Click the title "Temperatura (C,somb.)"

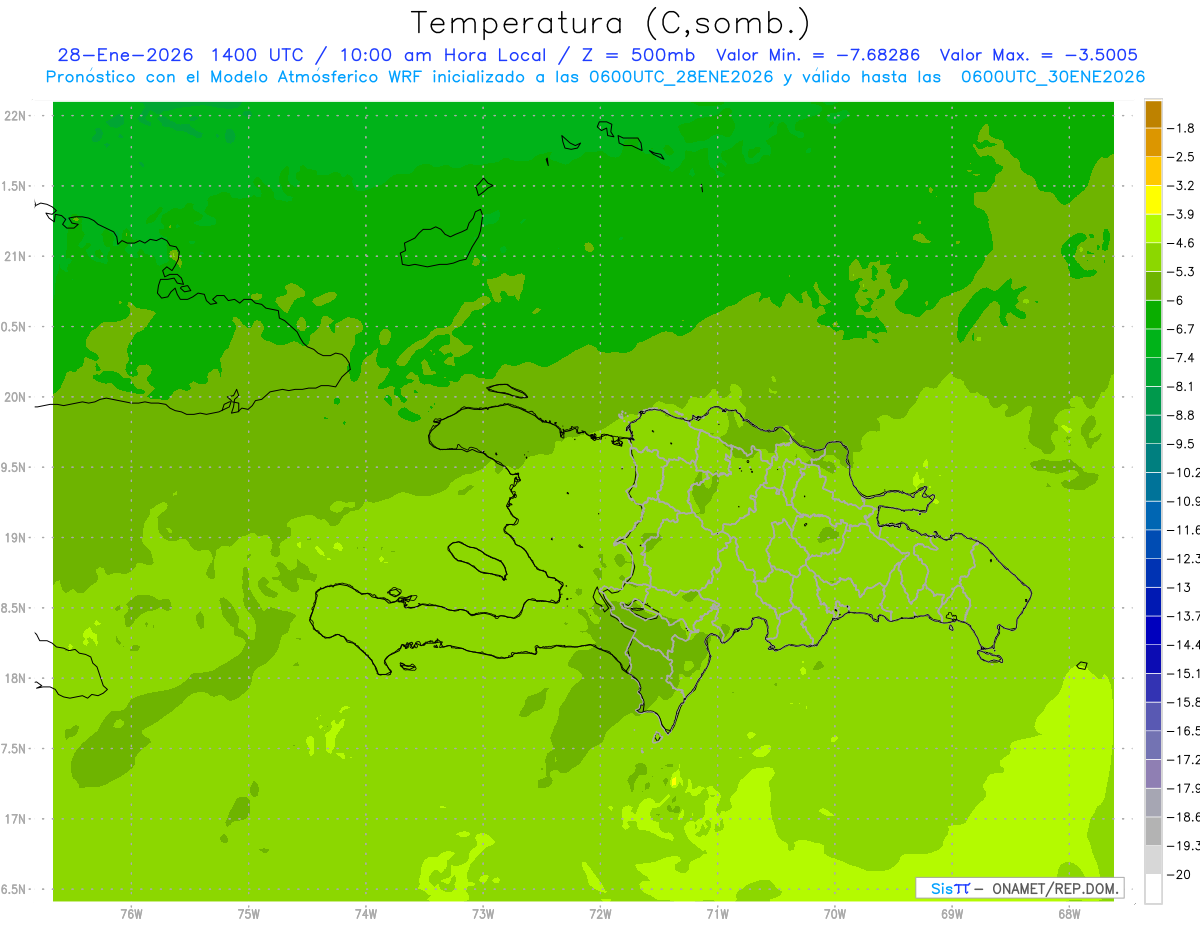(x=611, y=23)
